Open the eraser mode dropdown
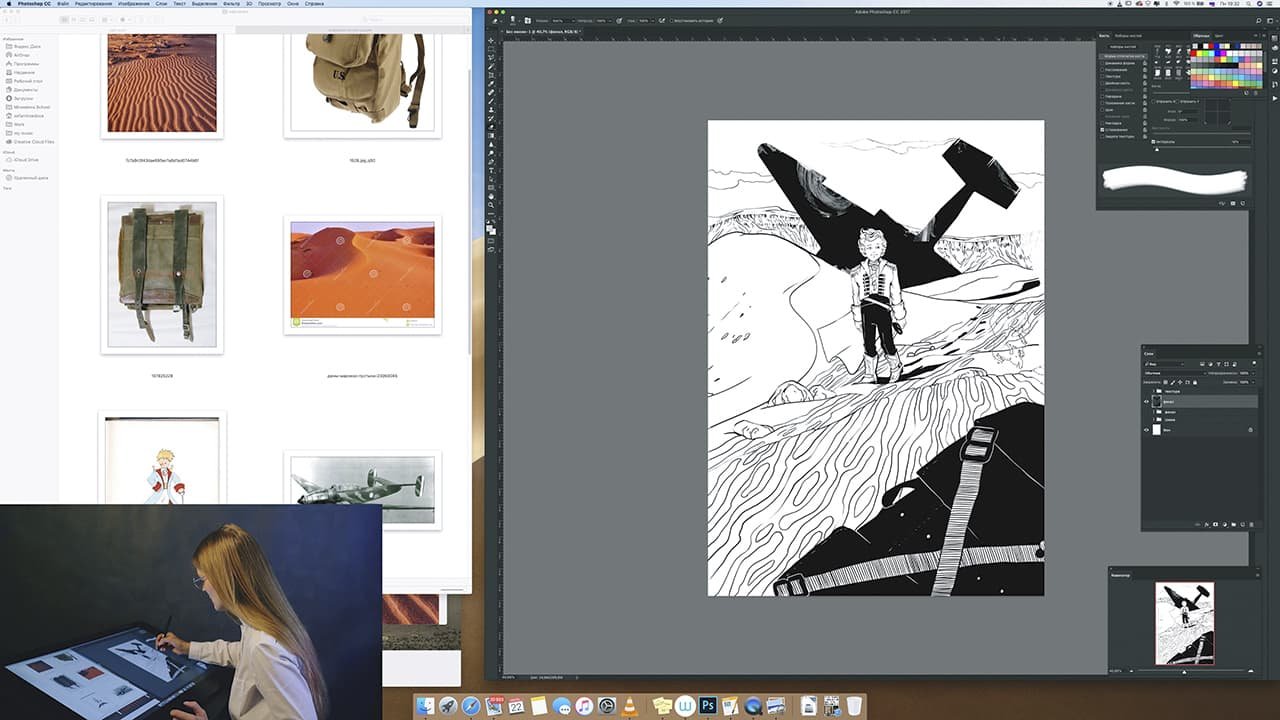1280x720 pixels. tap(563, 20)
